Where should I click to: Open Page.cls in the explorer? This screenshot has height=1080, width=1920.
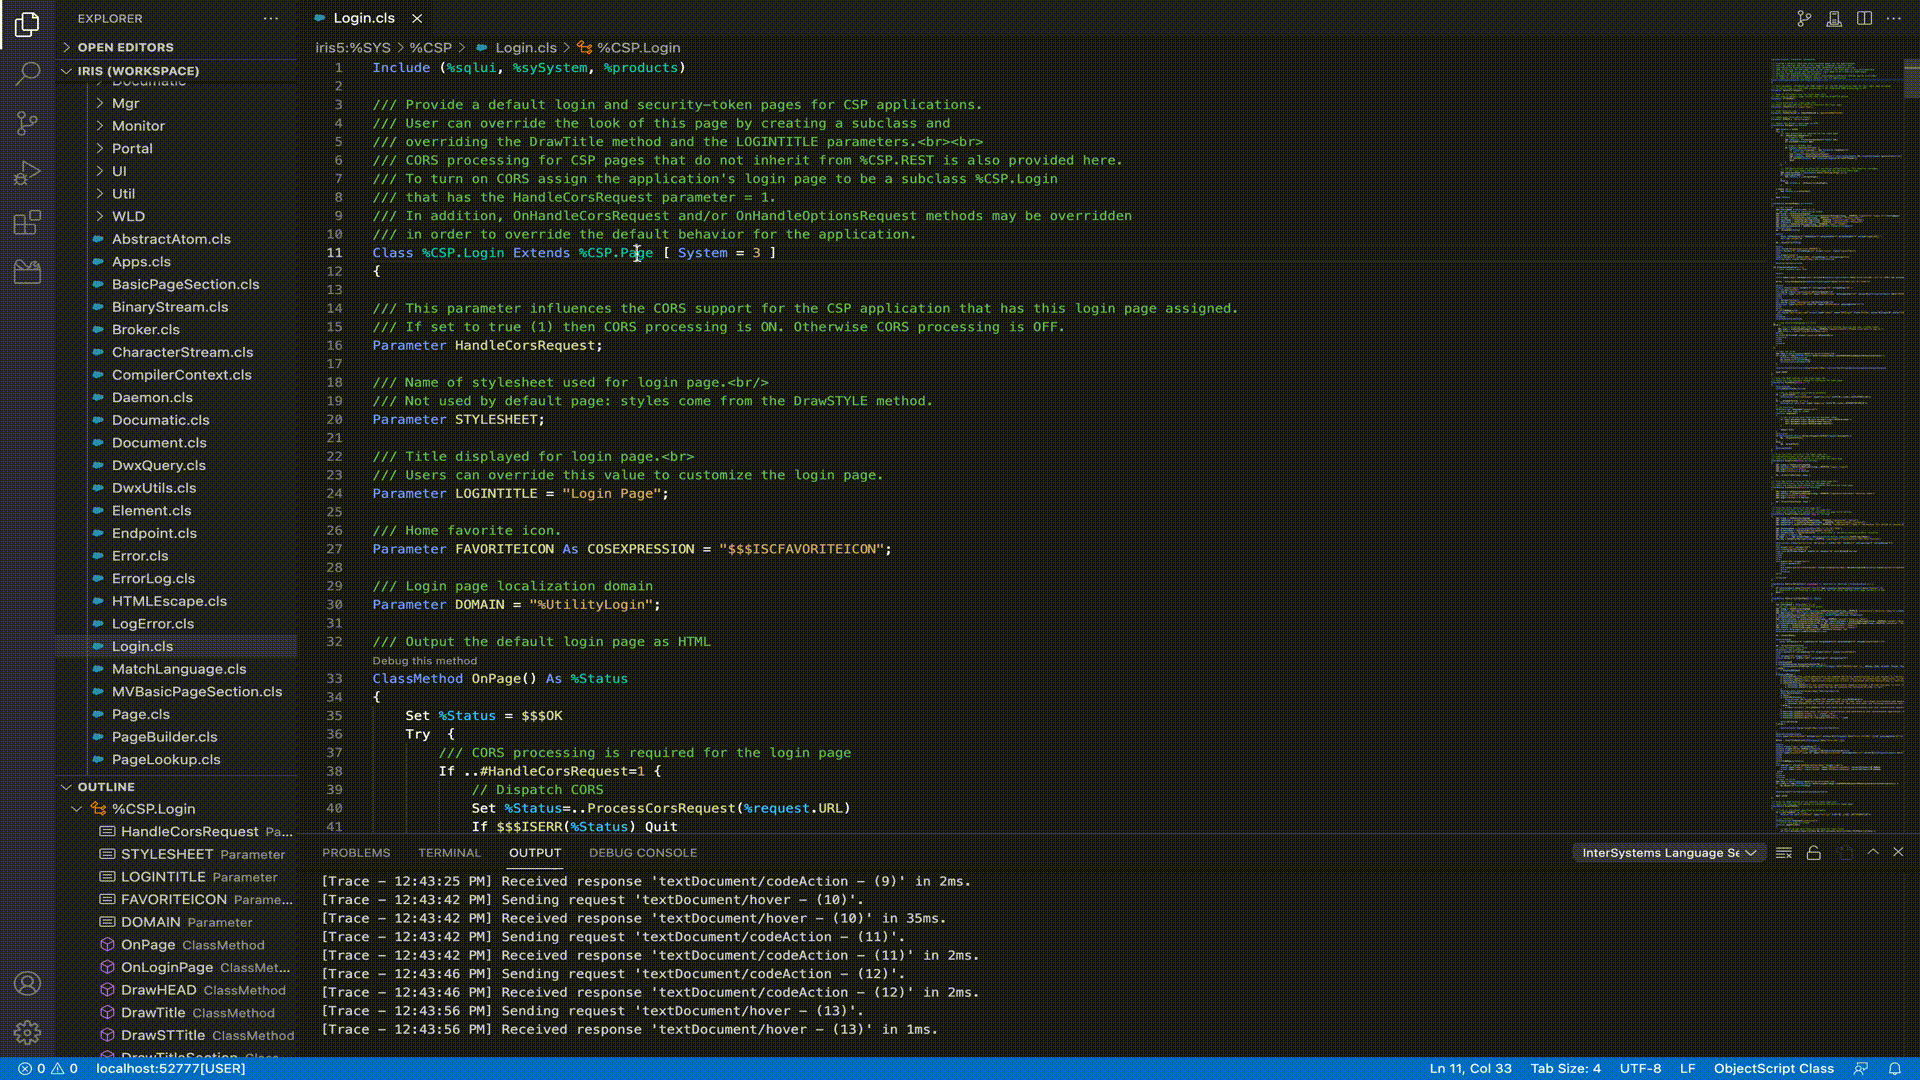pos(140,714)
